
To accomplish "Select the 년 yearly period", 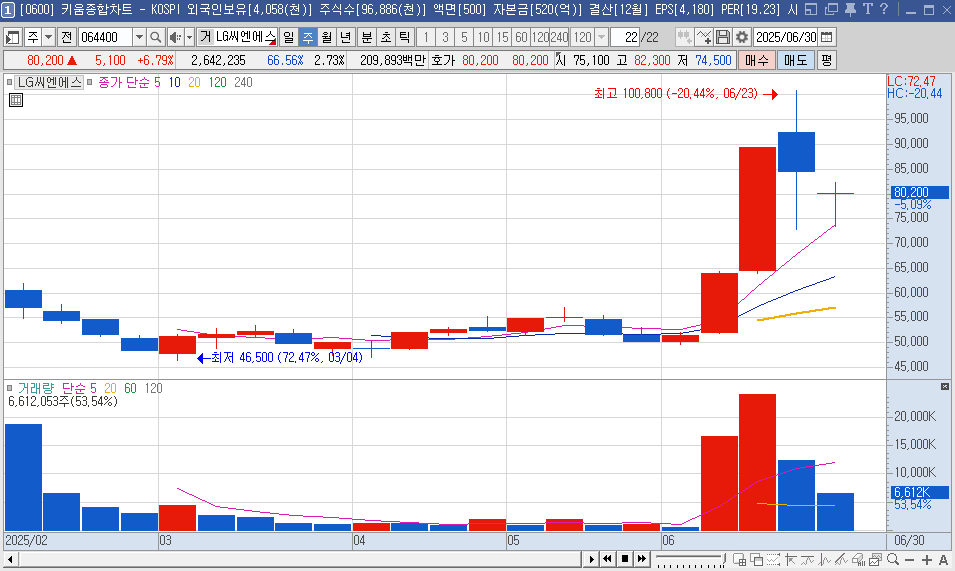I will [345, 37].
